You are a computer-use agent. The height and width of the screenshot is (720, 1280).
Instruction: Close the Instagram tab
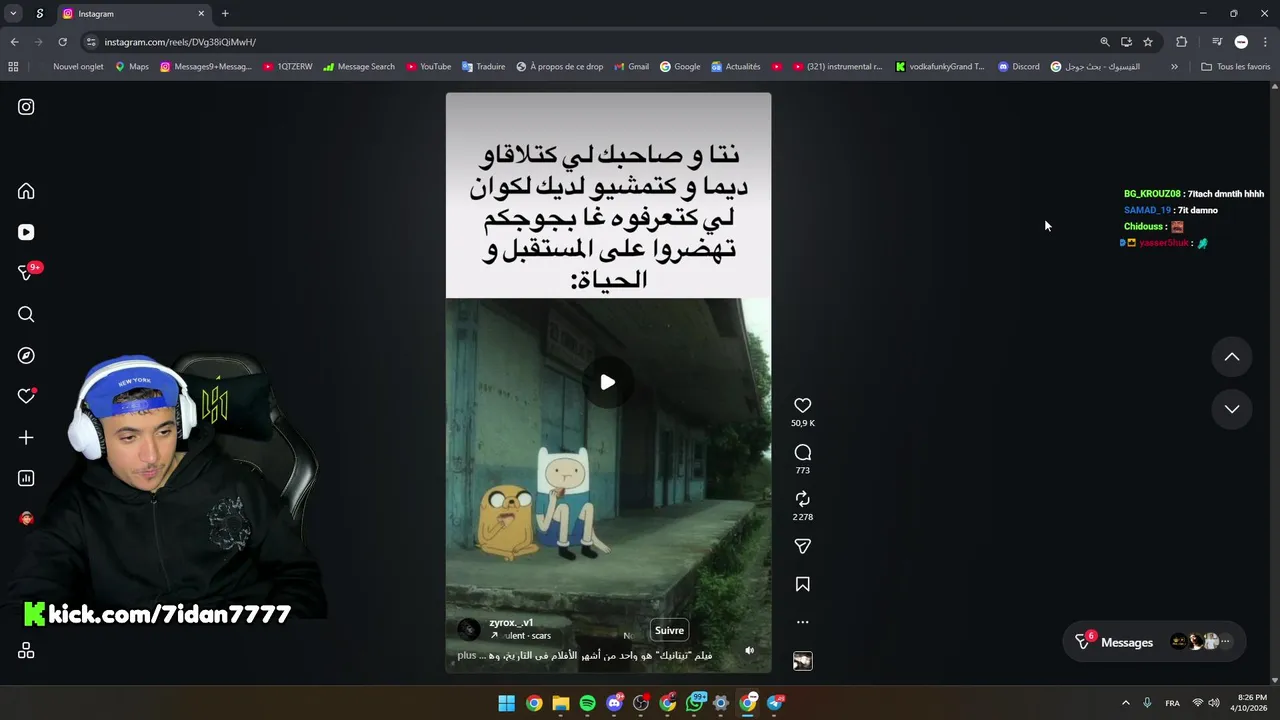pyautogui.click(x=201, y=14)
